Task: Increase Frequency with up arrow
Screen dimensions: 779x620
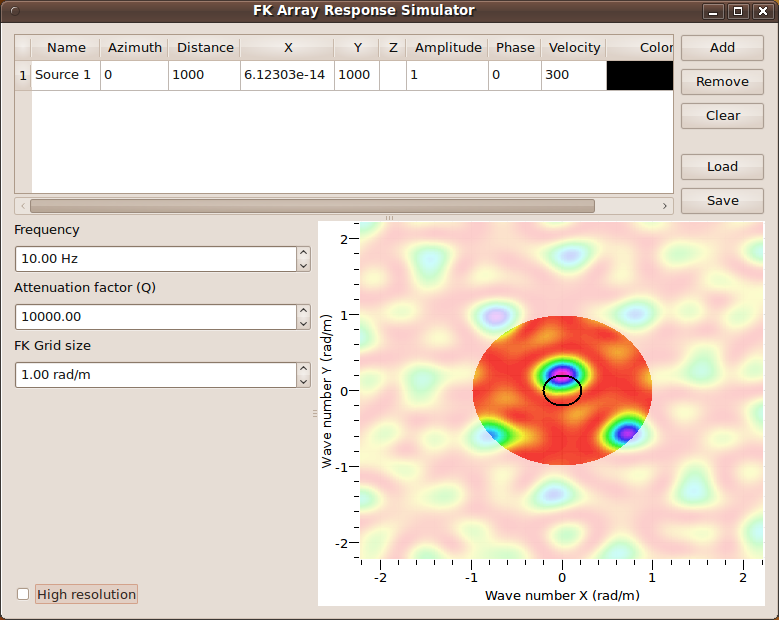Action: (304, 253)
